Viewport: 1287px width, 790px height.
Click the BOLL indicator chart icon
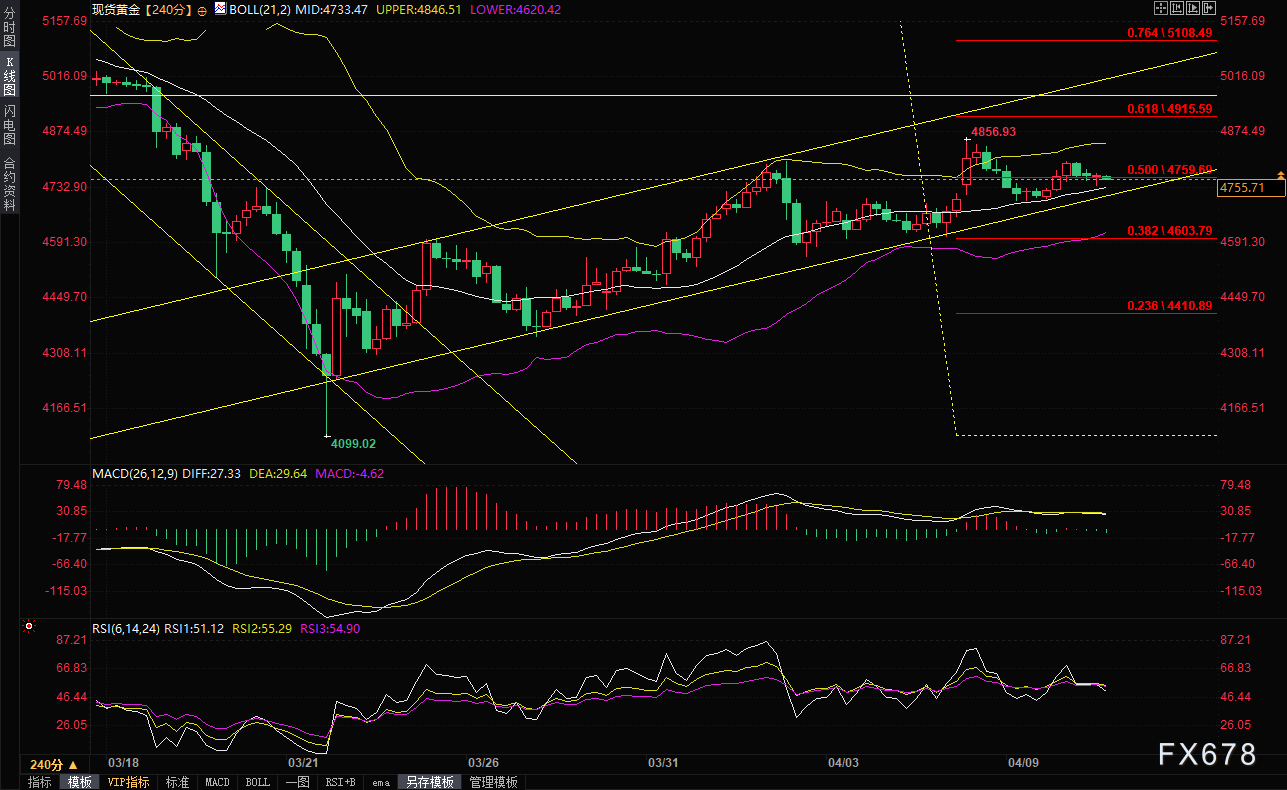[x=221, y=9]
